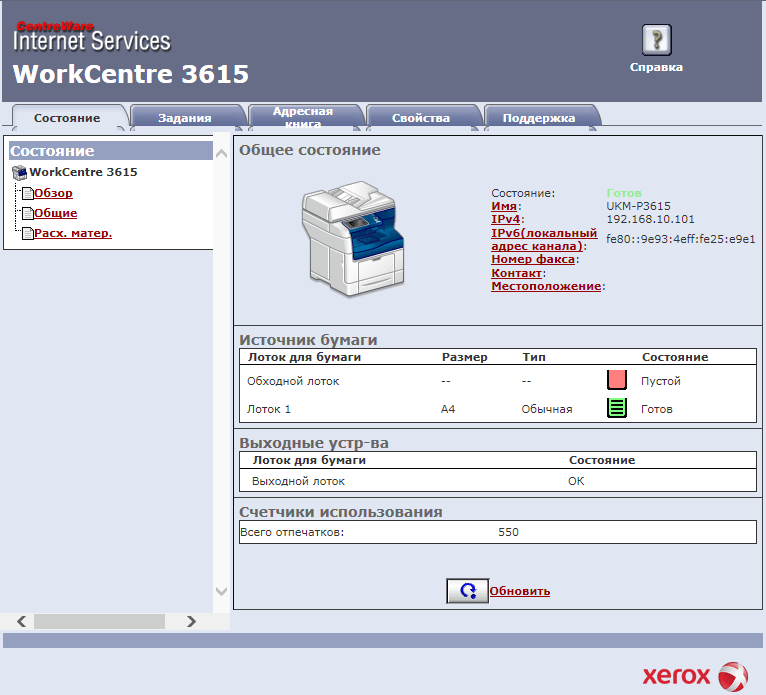Click the UKM-P3615 device name

[x=638, y=206]
